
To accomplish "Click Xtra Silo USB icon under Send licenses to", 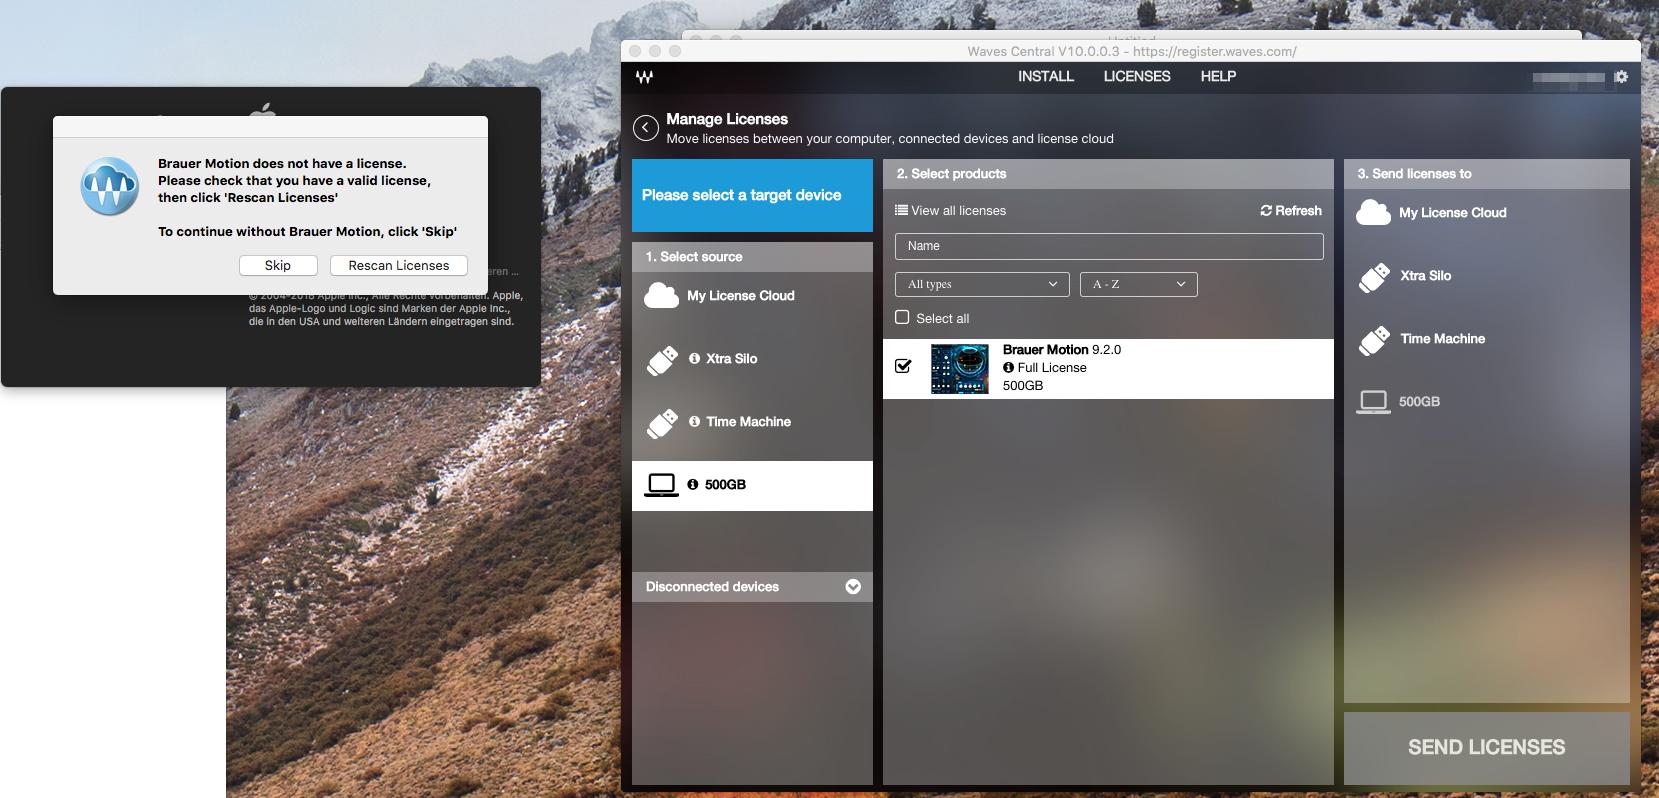I will pos(1374,277).
